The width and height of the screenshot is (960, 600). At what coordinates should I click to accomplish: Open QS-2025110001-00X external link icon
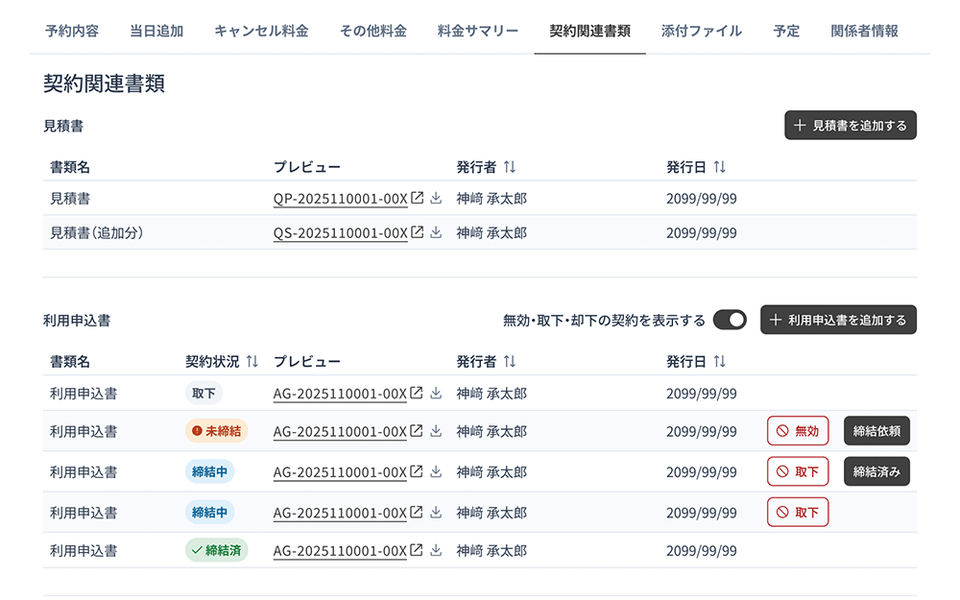coord(417,232)
